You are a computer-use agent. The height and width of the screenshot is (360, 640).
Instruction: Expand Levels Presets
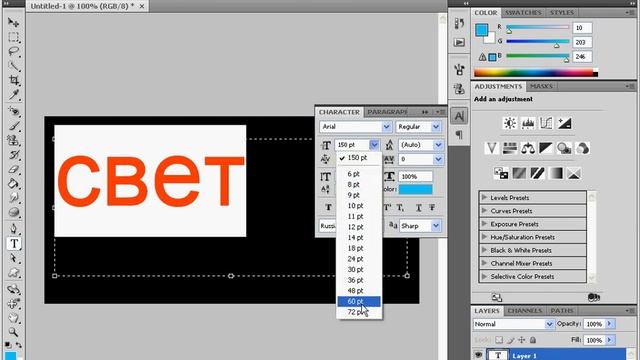[484, 198]
